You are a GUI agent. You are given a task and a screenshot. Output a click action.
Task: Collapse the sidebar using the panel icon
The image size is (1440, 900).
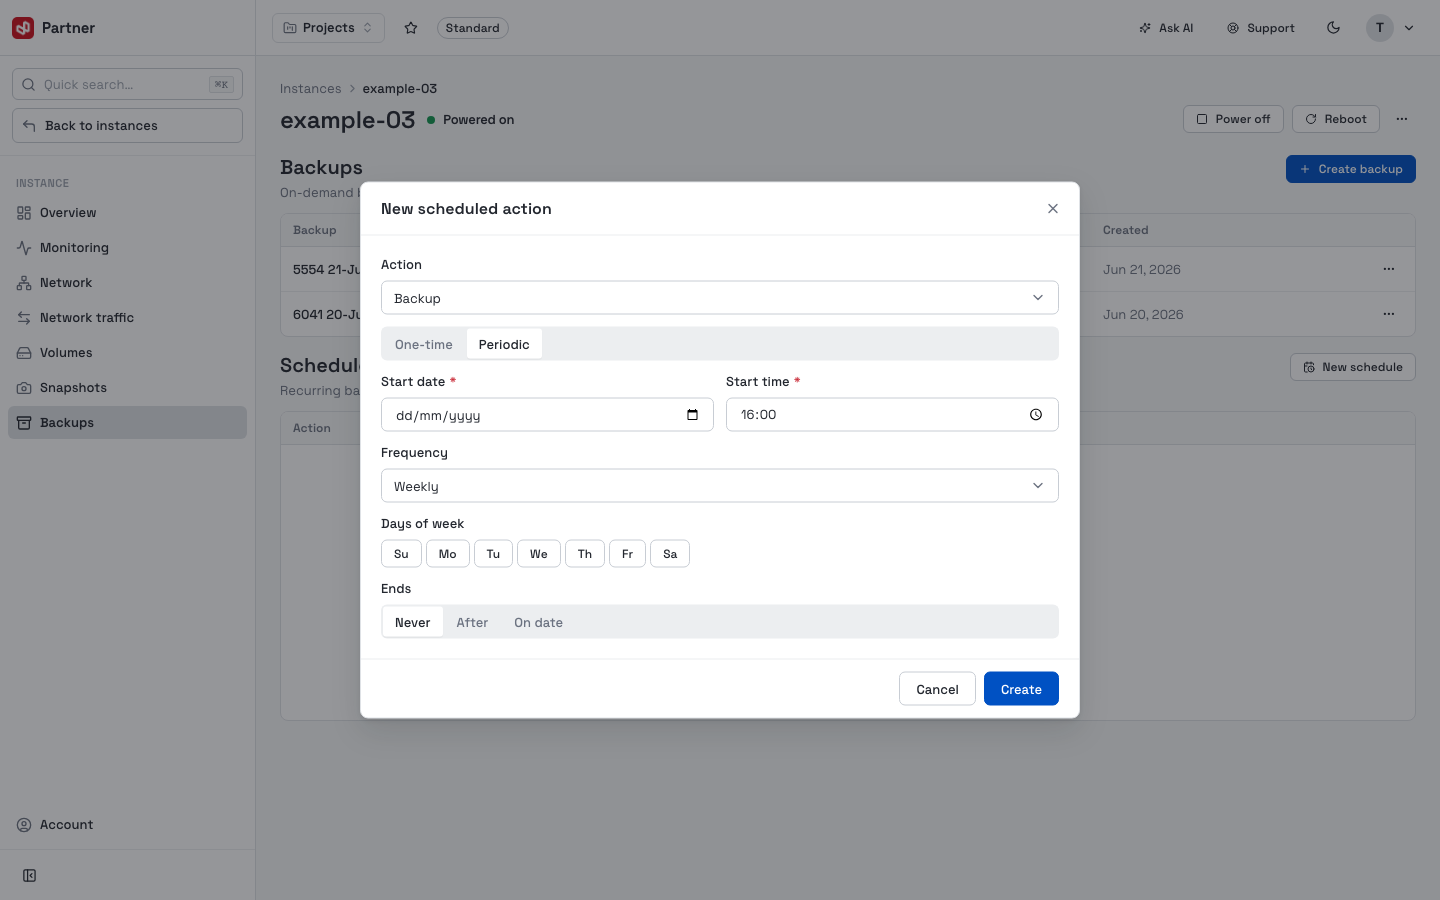(x=30, y=876)
